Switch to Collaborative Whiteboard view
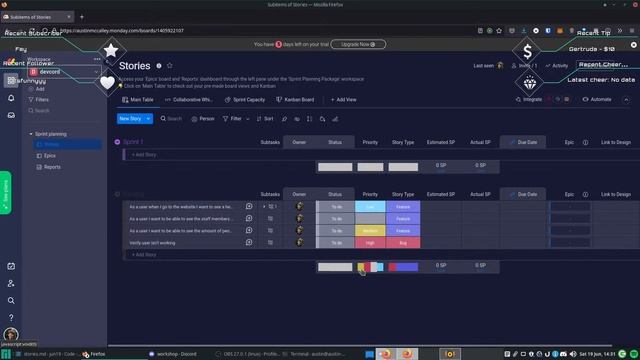Screen dimensions: 640x360 189,100
